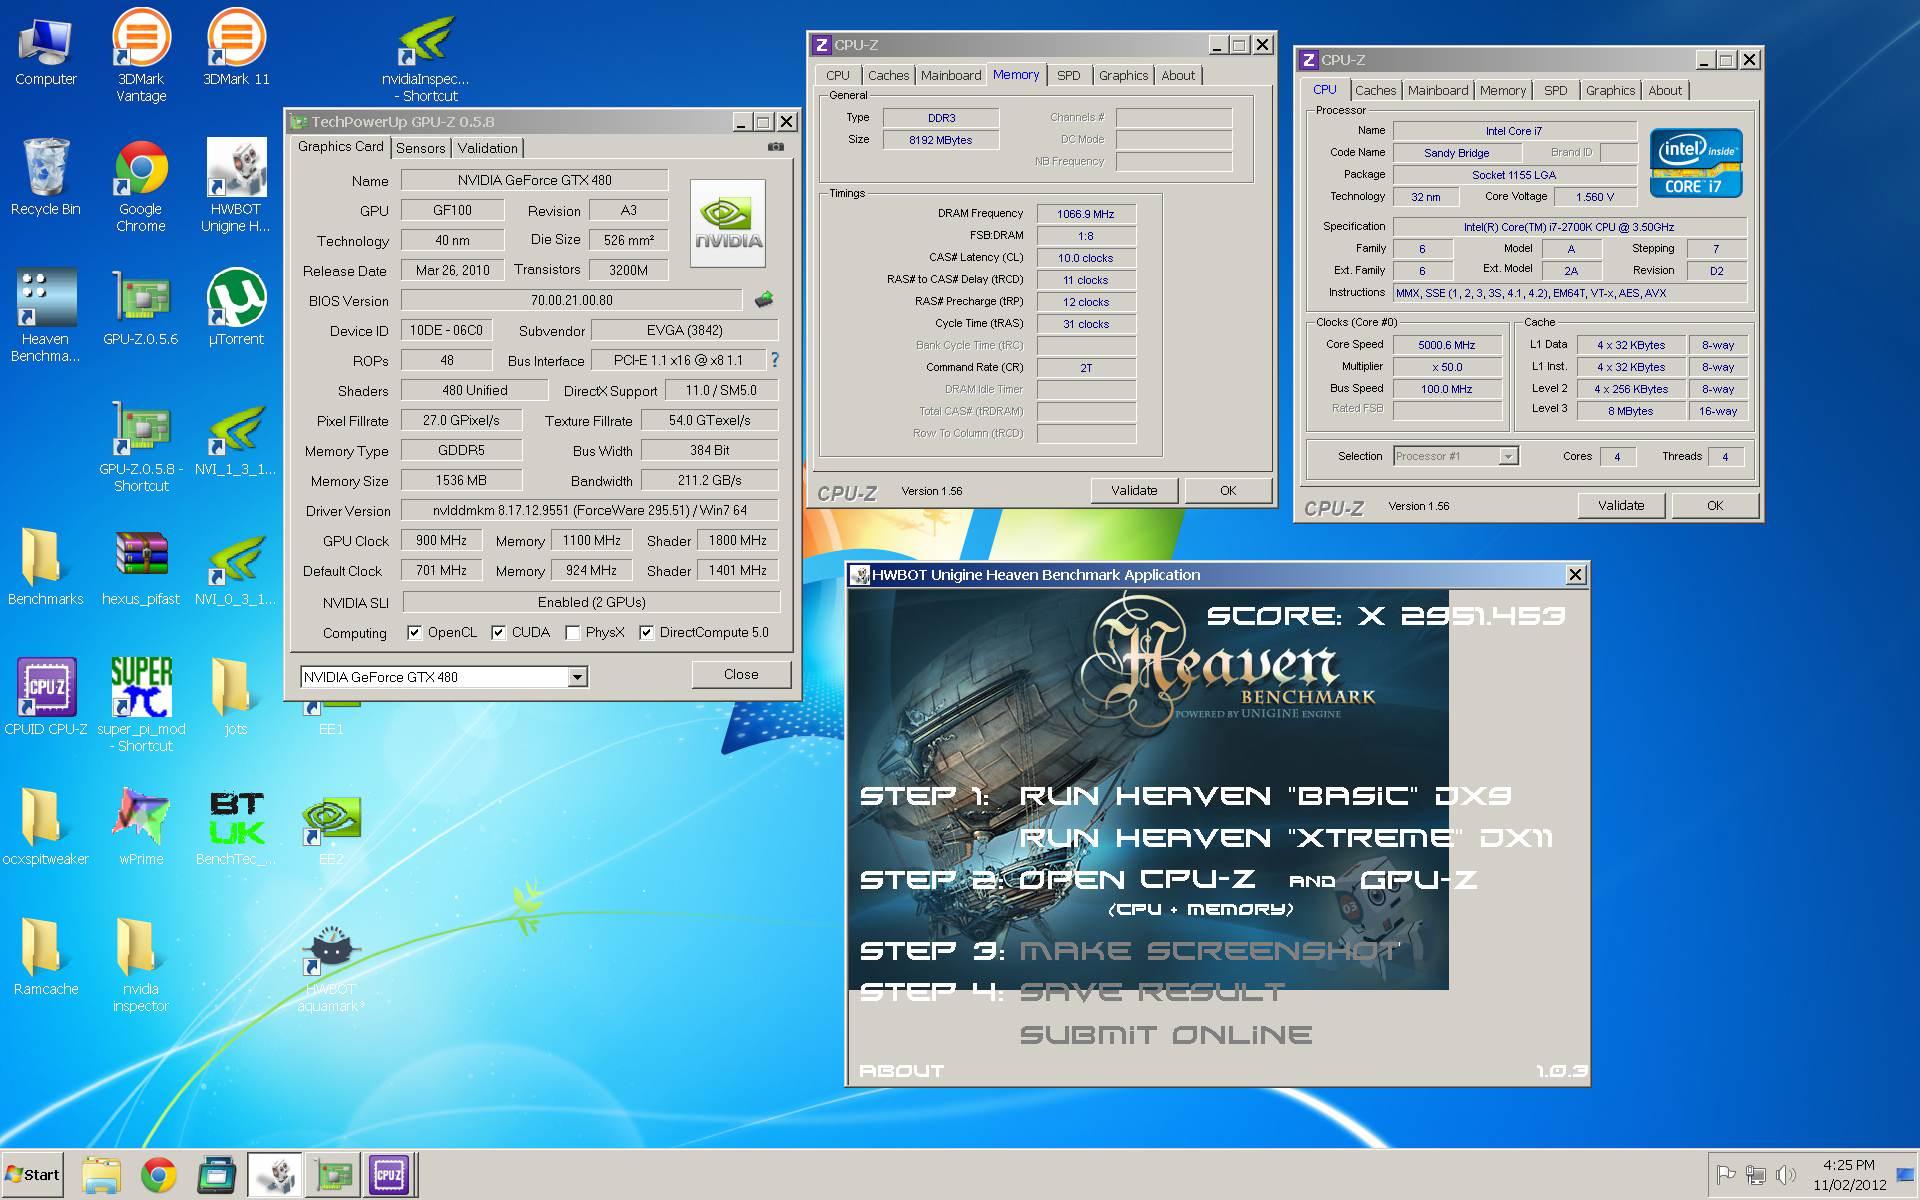Launch wPrime from desktop

coord(141,828)
